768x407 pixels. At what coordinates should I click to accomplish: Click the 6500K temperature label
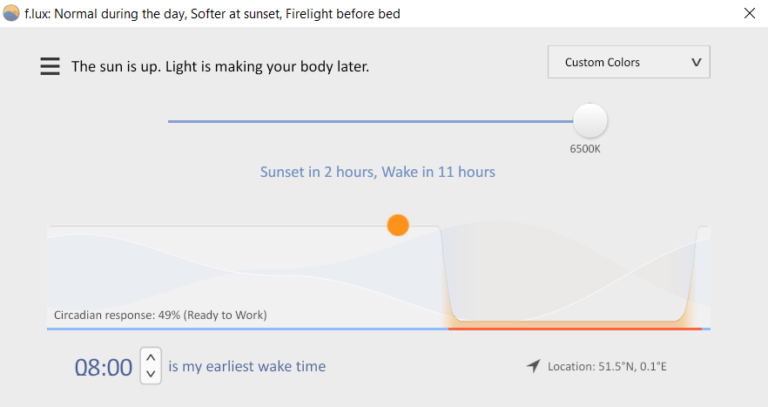(x=585, y=150)
